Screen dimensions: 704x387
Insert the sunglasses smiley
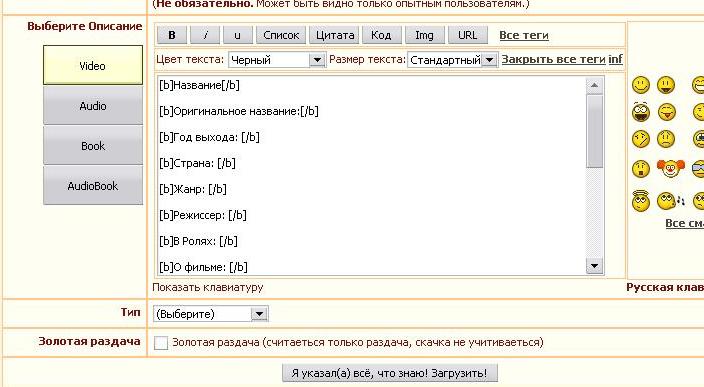(x=698, y=169)
